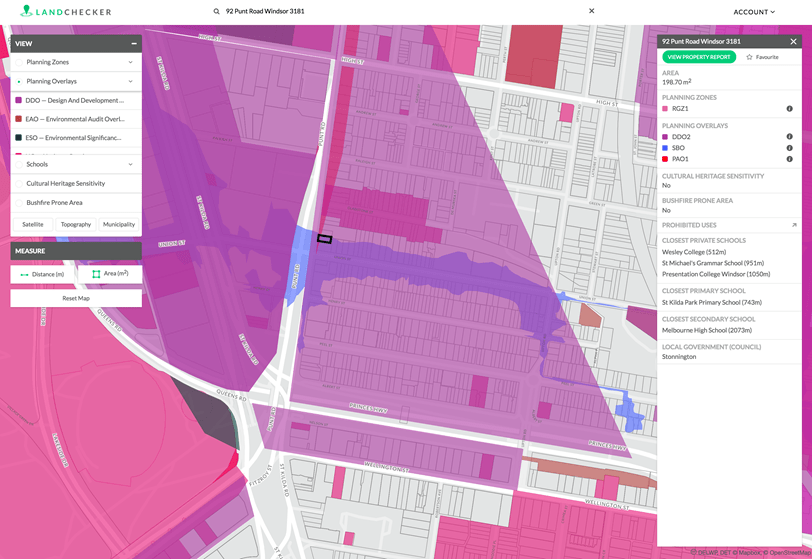Switch map to Satellite view

(x=33, y=224)
